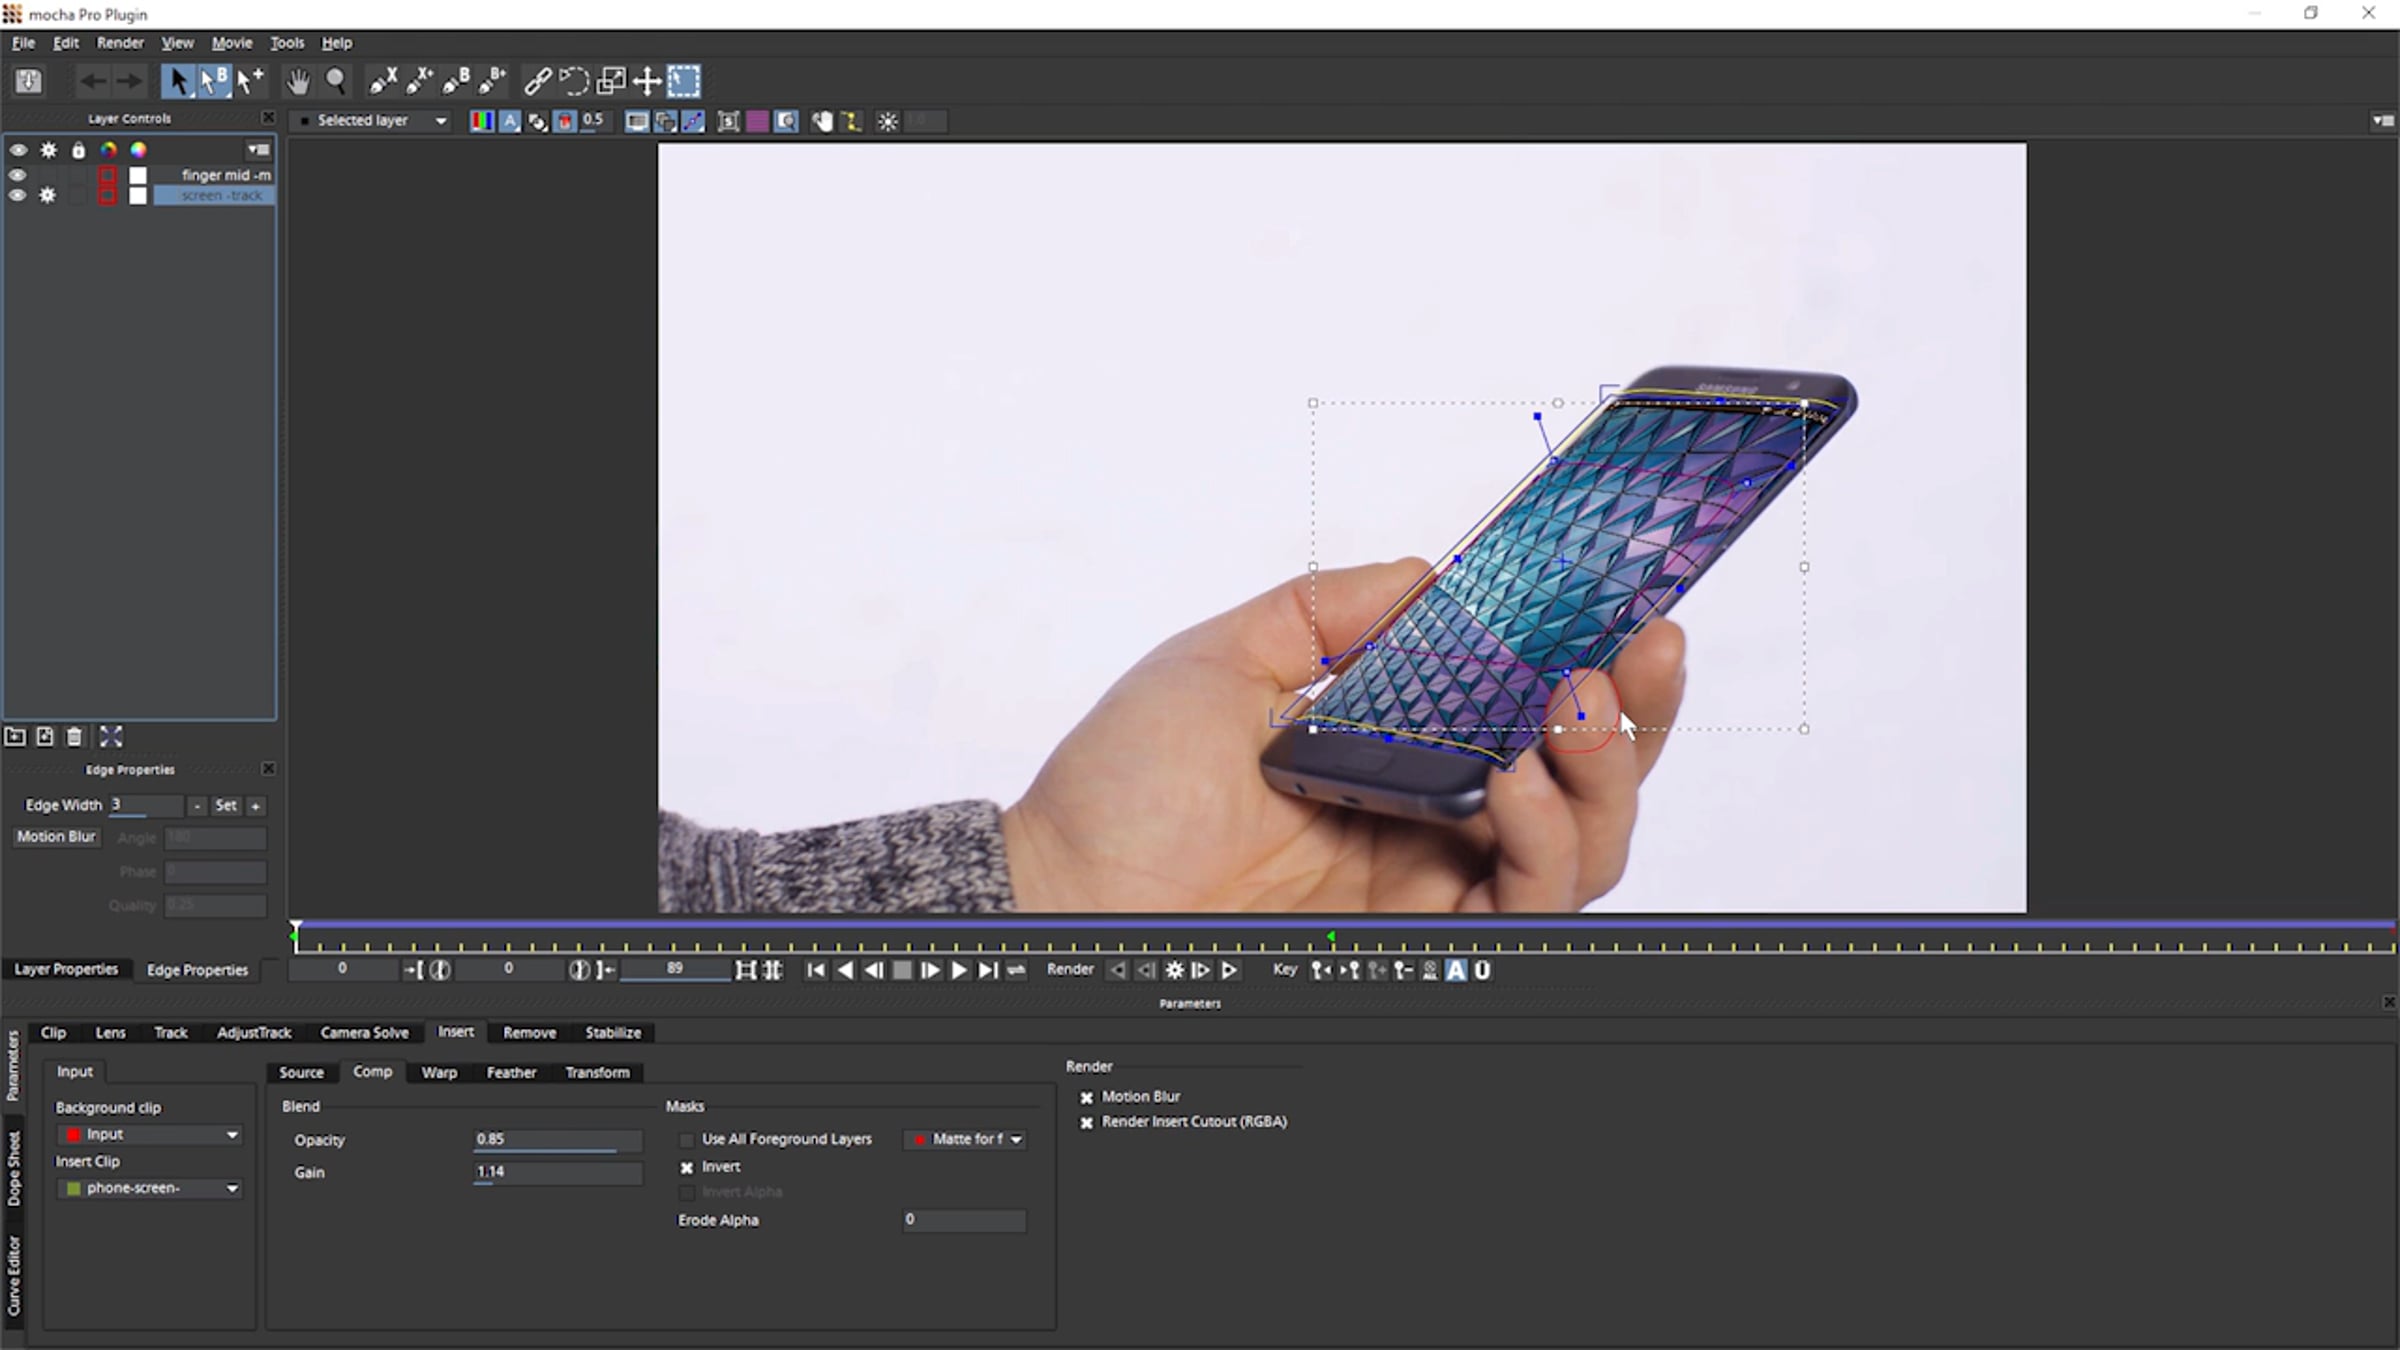Open the Warp sub-tab

click(439, 1073)
